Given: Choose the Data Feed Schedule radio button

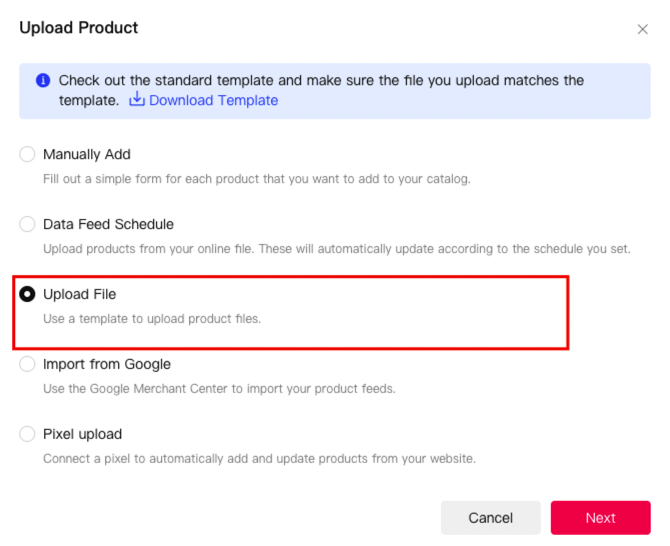Looking at the screenshot, I should pos(27,224).
